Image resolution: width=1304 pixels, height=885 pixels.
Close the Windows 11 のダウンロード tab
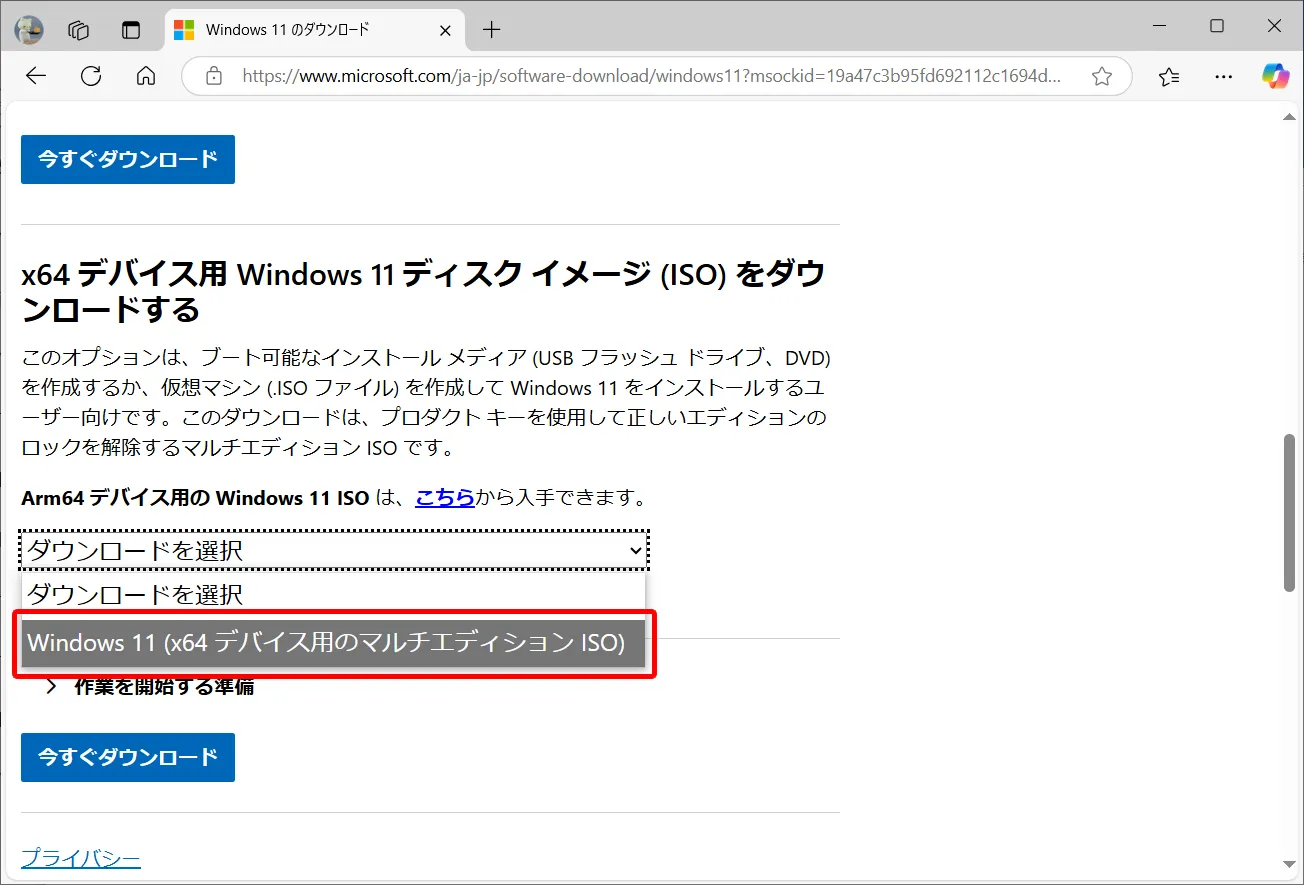[x=446, y=30]
